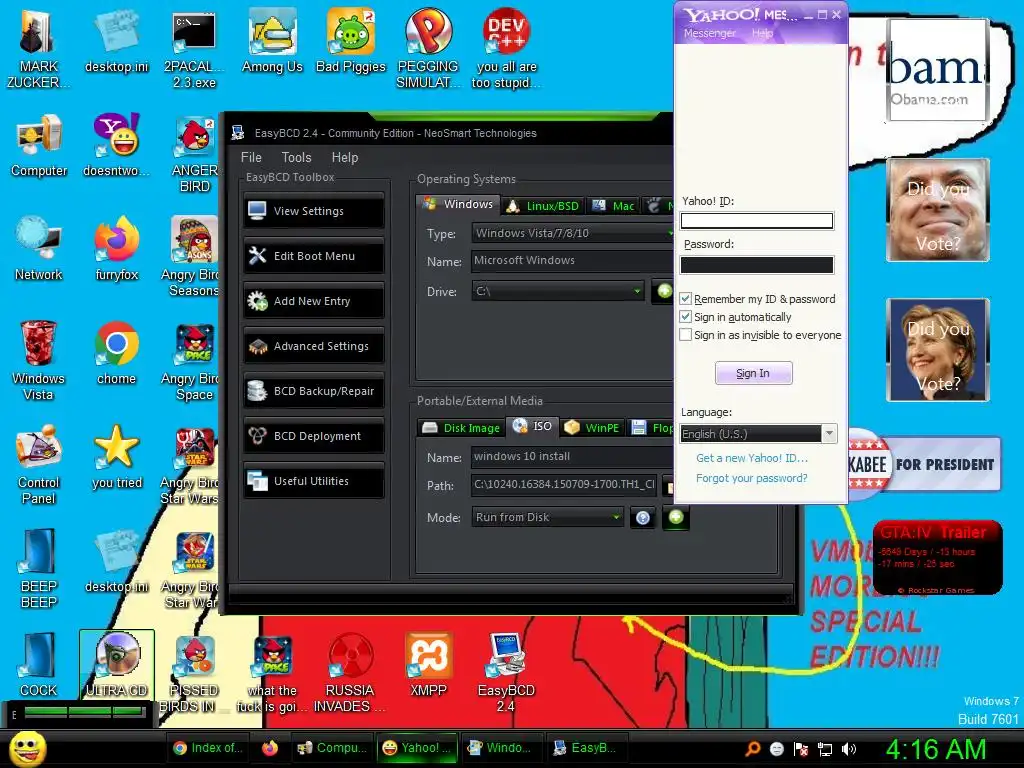Screen dimensions: 1024x768
Task: Switch to Index of... Chrome taskbar button
Action: tap(209, 748)
